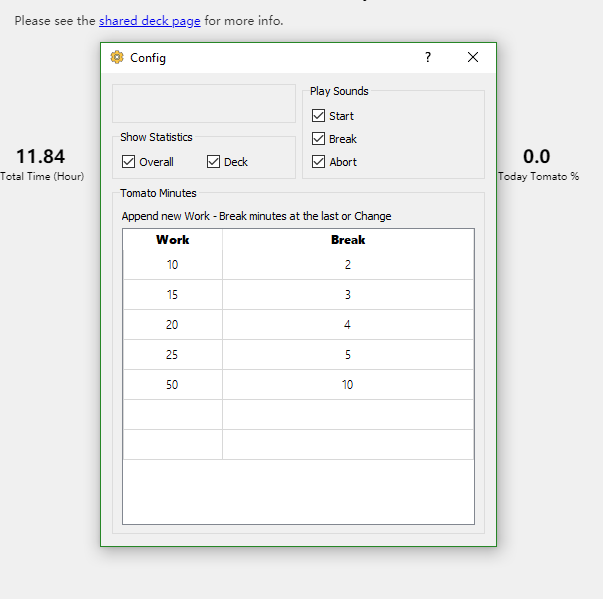603x599 pixels.
Task: Select the Break cell with value 10
Action: click(348, 385)
